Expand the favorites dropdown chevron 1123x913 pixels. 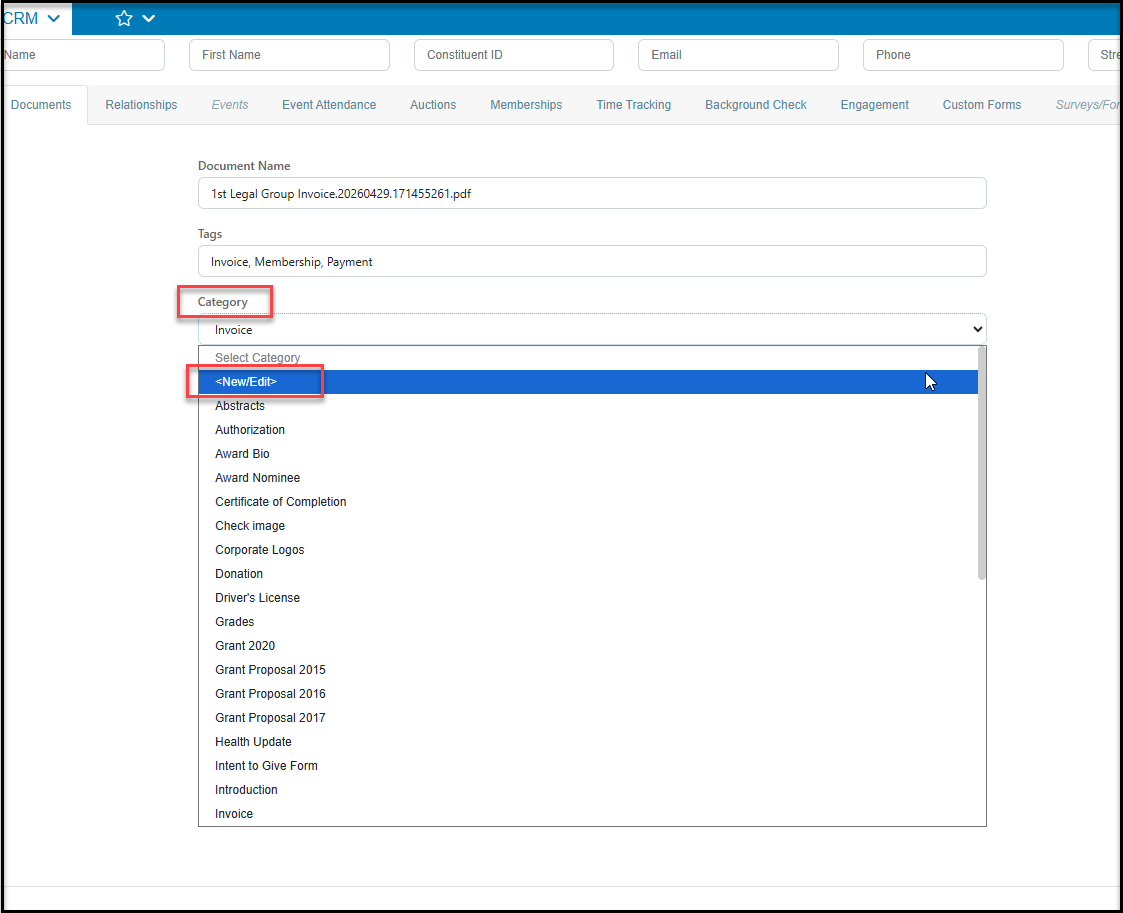(149, 19)
